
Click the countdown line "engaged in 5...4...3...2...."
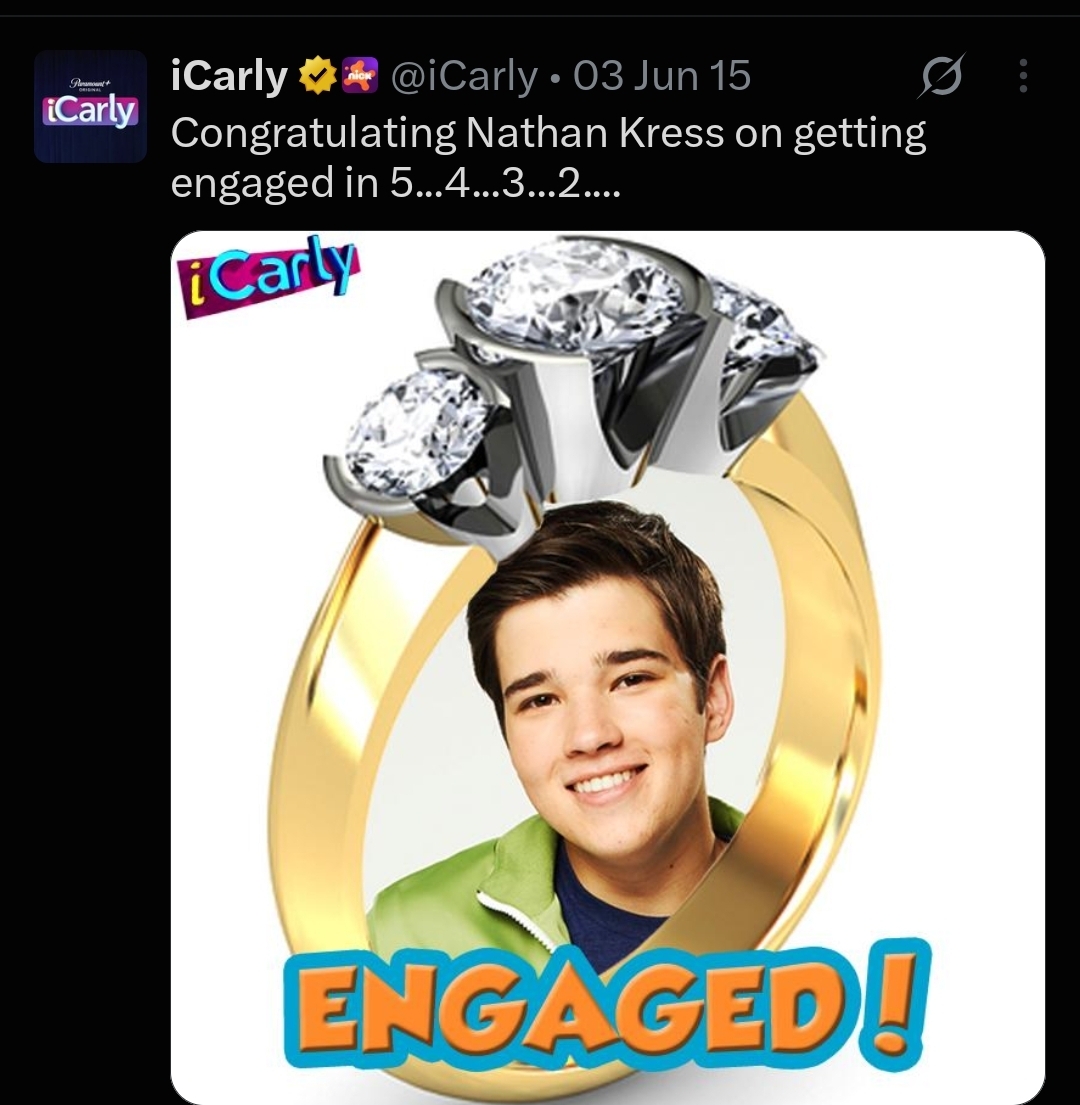(395, 183)
